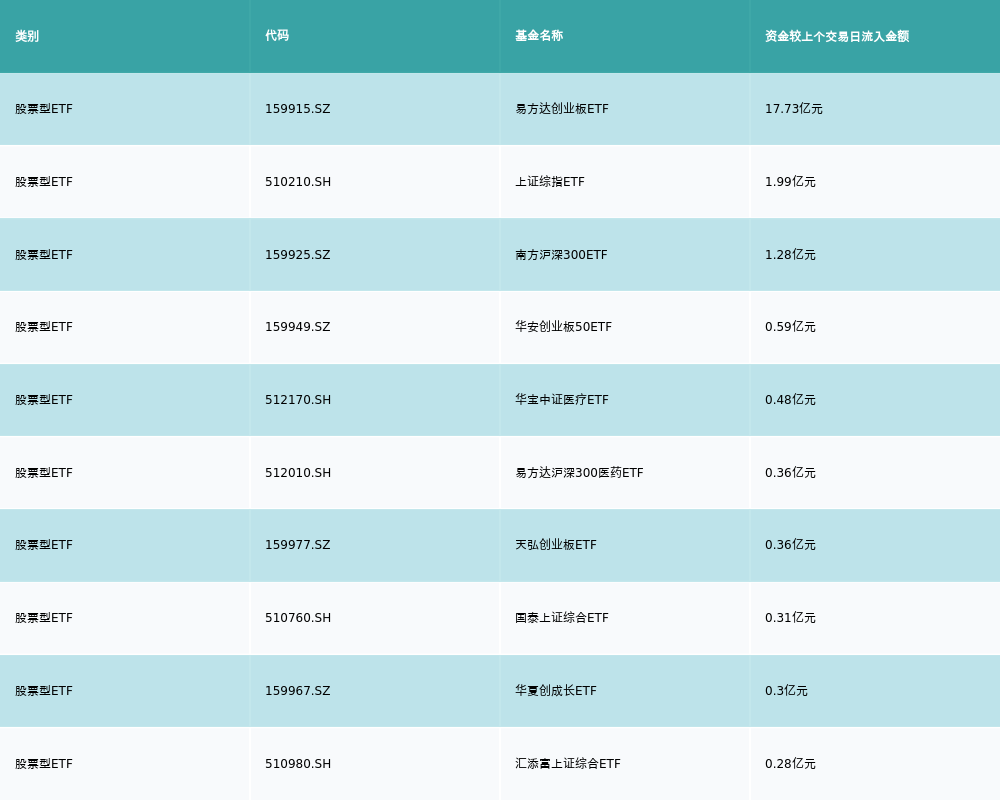Click fund name 国泰上证综合ETF

point(562,618)
